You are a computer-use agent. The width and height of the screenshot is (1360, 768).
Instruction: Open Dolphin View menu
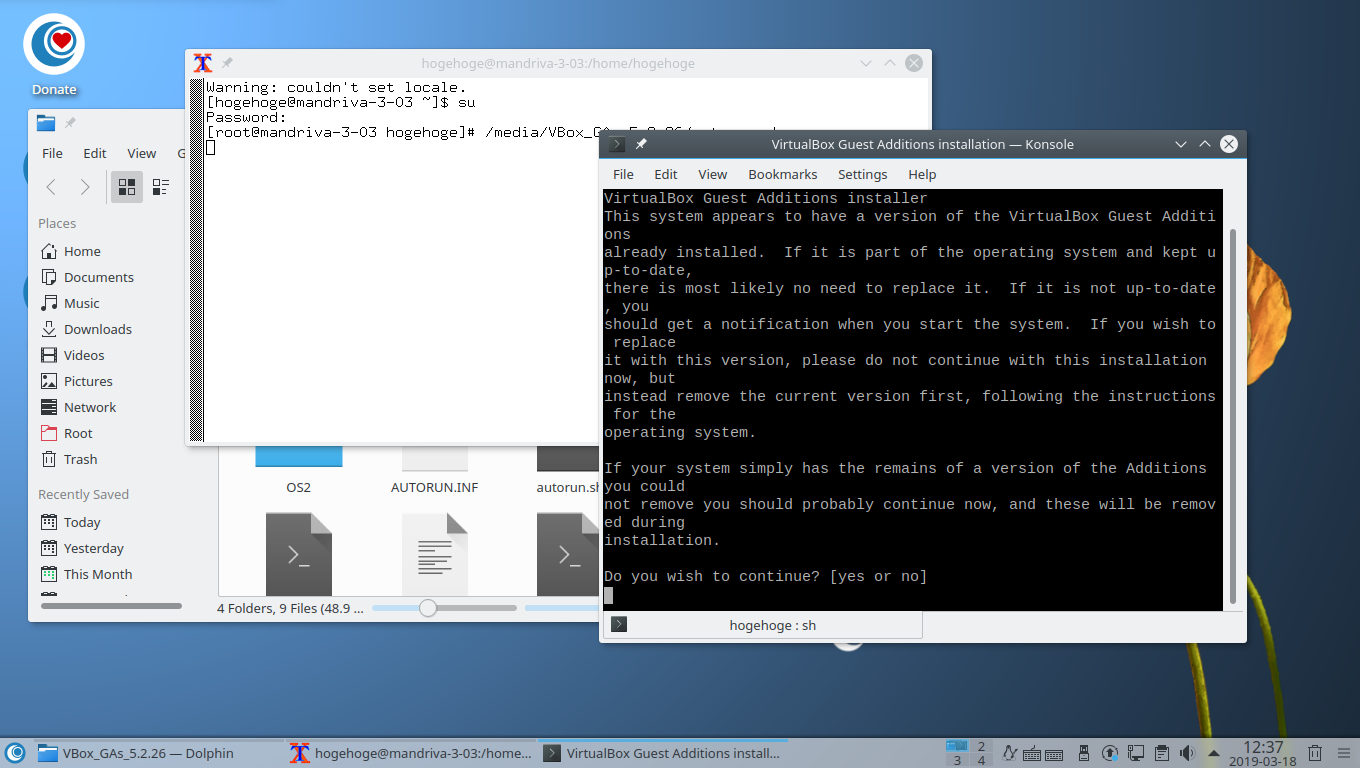141,153
